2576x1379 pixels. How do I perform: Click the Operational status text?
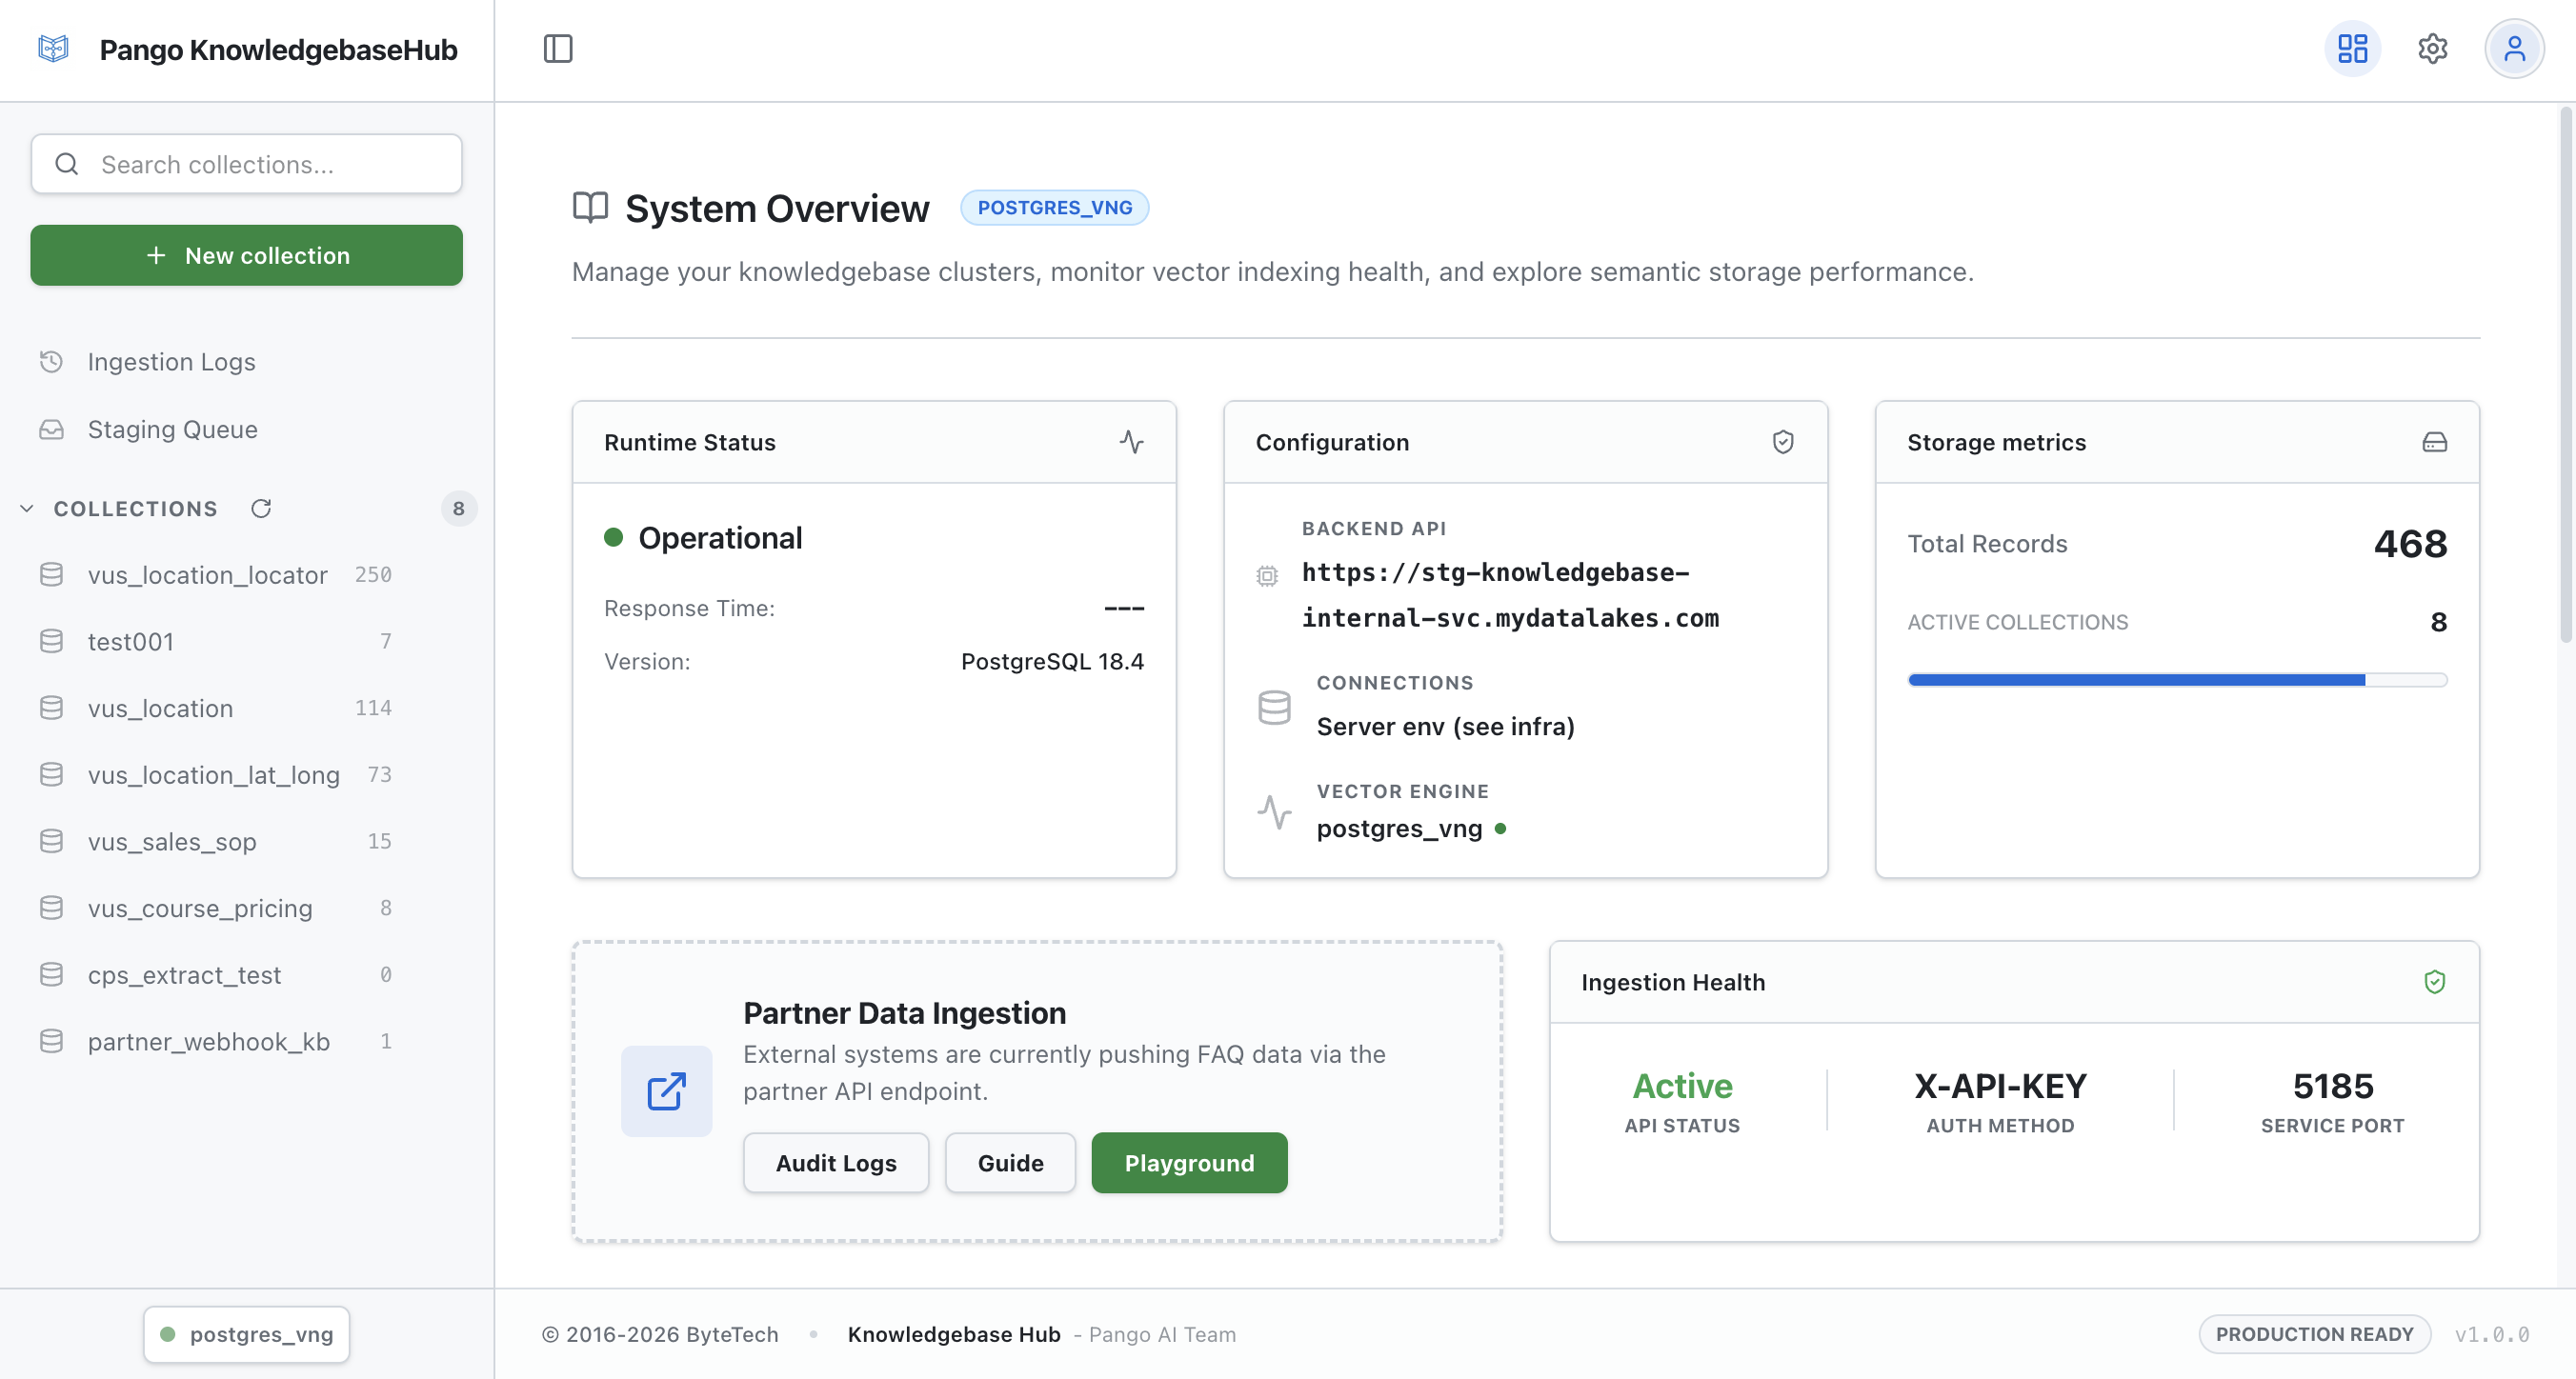coord(720,538)
